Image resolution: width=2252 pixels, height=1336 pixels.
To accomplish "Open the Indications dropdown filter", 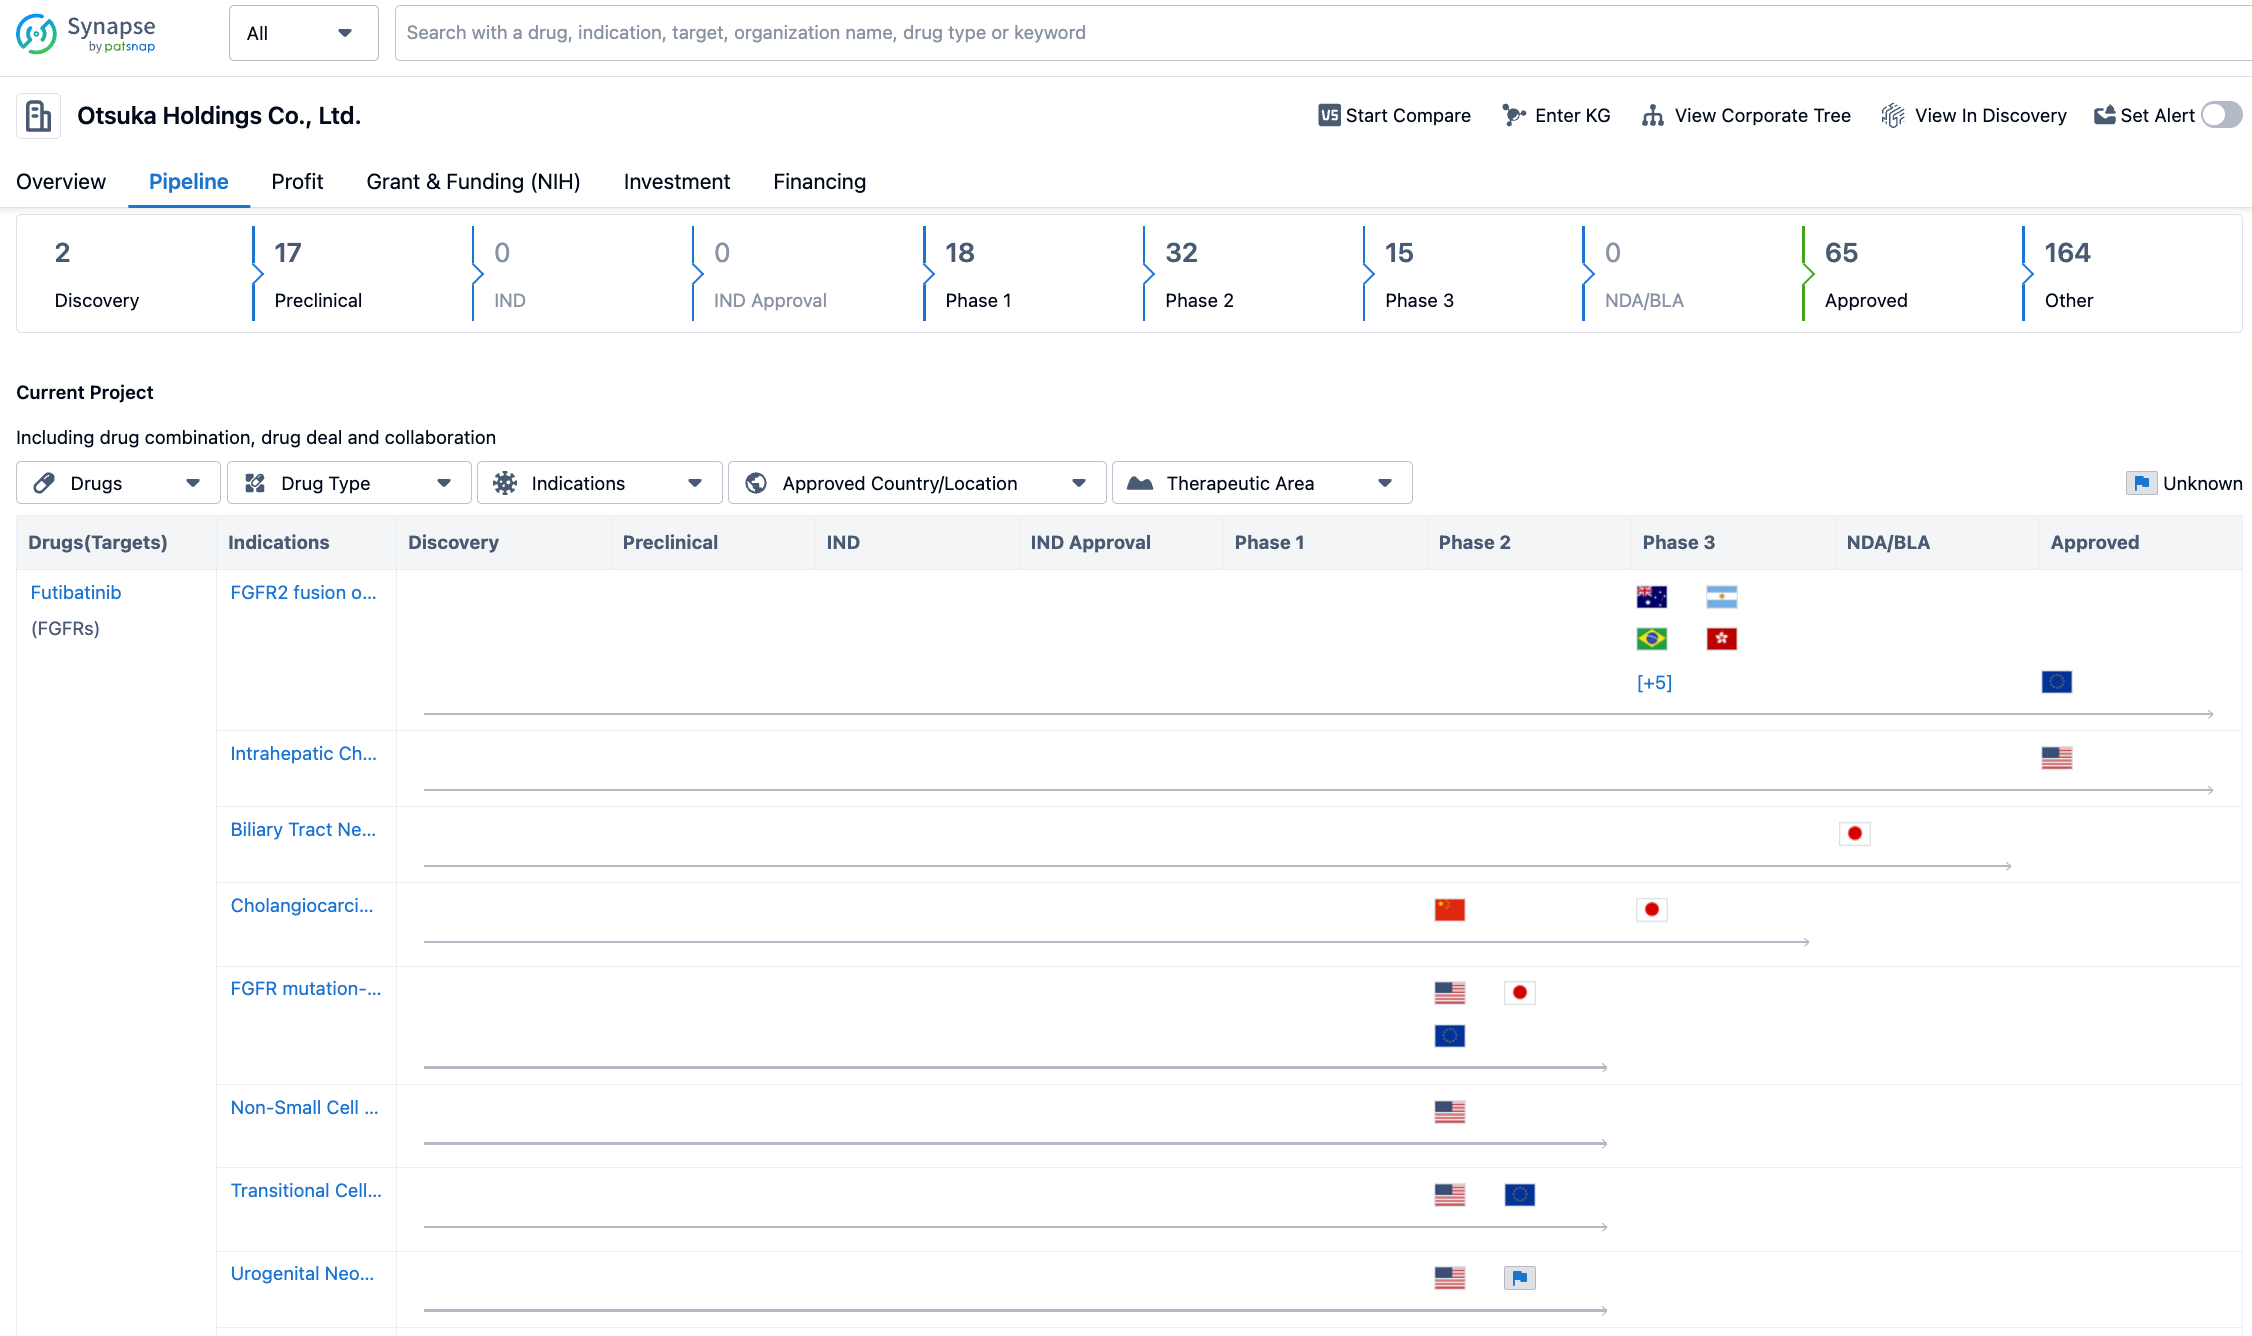I will coord(598,482).
